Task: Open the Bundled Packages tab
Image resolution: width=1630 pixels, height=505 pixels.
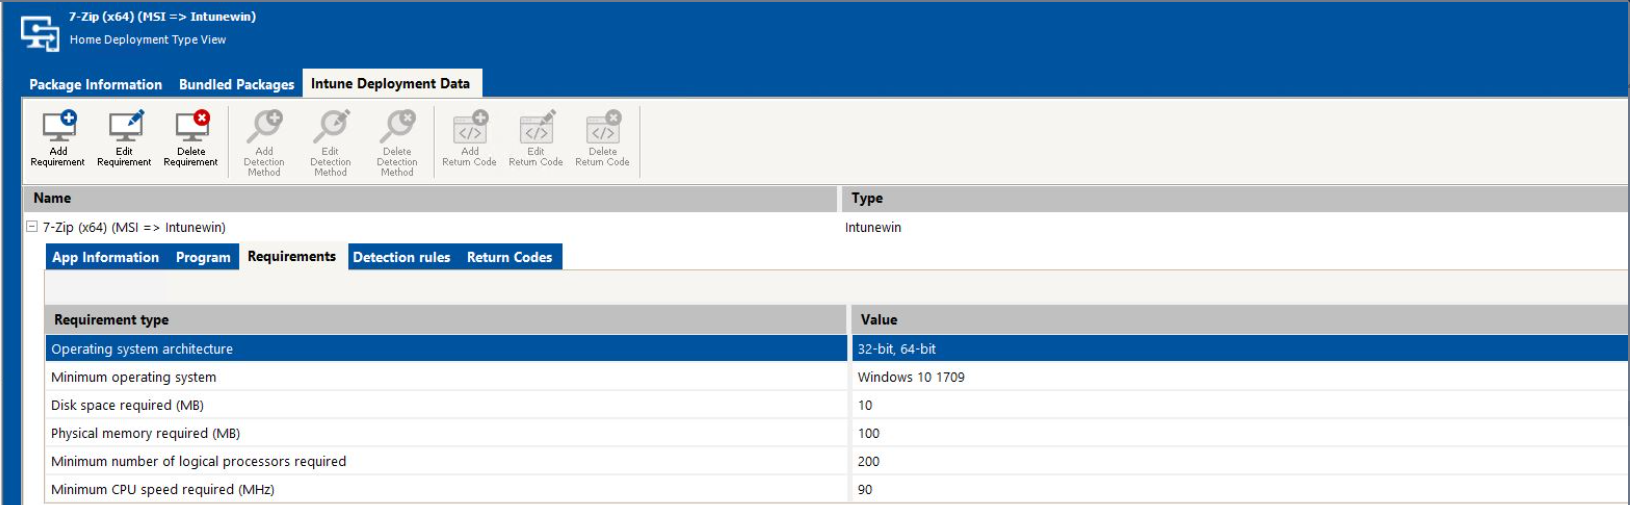Action: pos(236,84)
